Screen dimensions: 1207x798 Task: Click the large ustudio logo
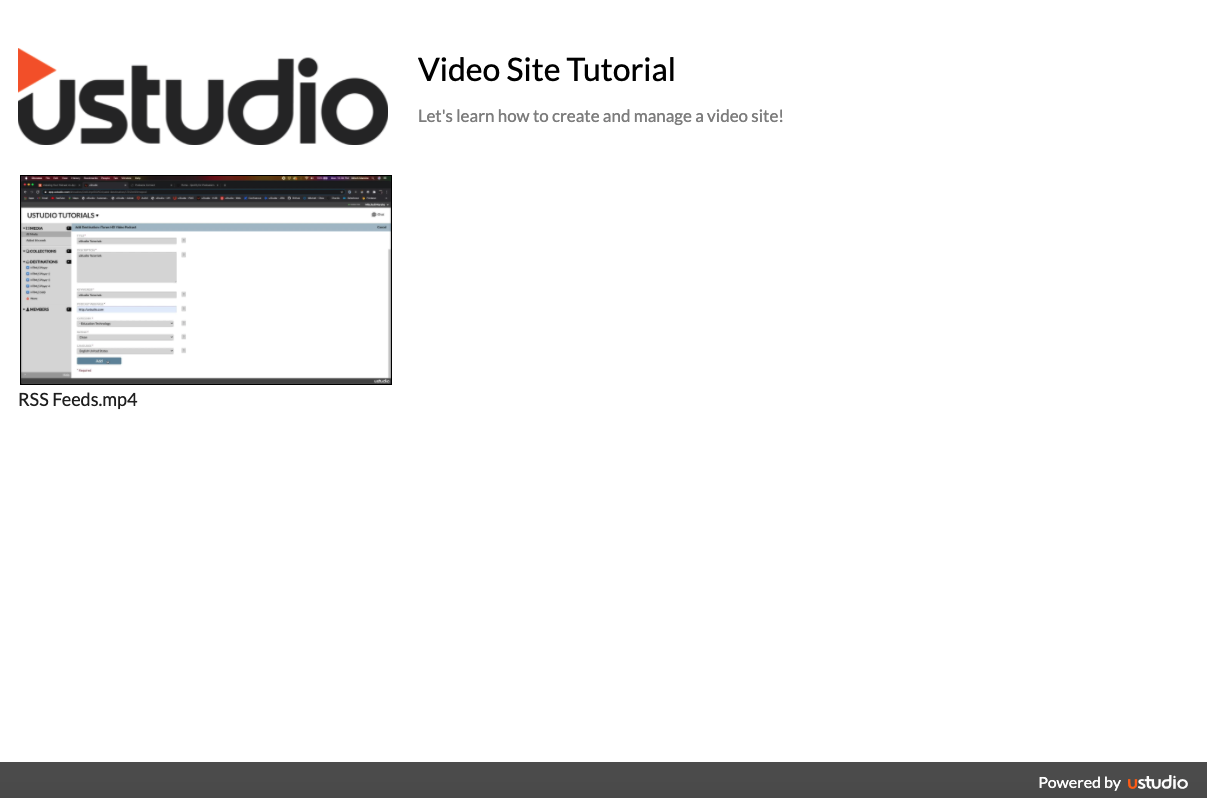point(203,97)
